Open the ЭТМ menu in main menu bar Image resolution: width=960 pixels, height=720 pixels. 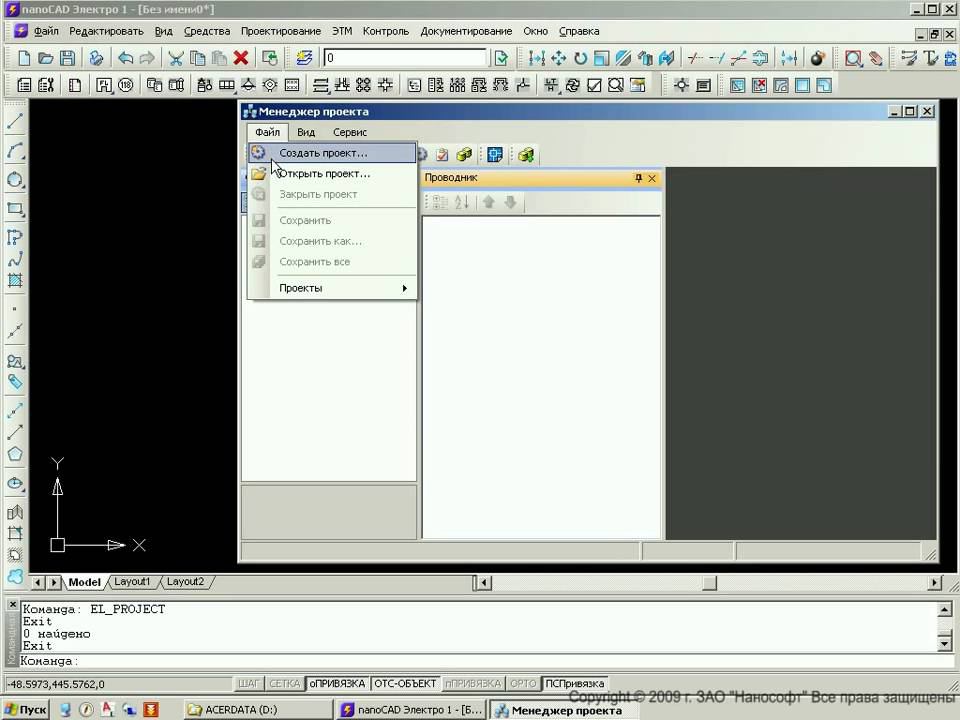click(x=342, y=31)
